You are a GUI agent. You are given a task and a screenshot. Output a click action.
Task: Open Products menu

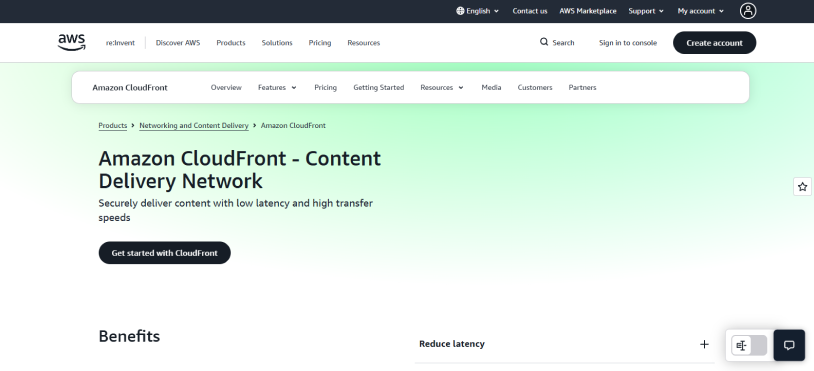click(230, 43)
